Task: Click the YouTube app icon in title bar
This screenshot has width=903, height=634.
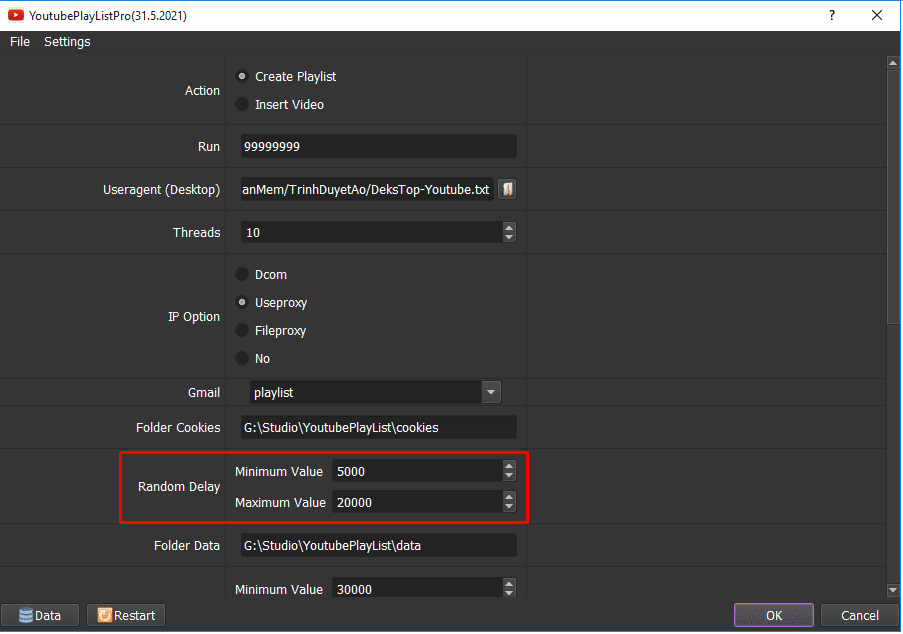Action: pos(16,16)
